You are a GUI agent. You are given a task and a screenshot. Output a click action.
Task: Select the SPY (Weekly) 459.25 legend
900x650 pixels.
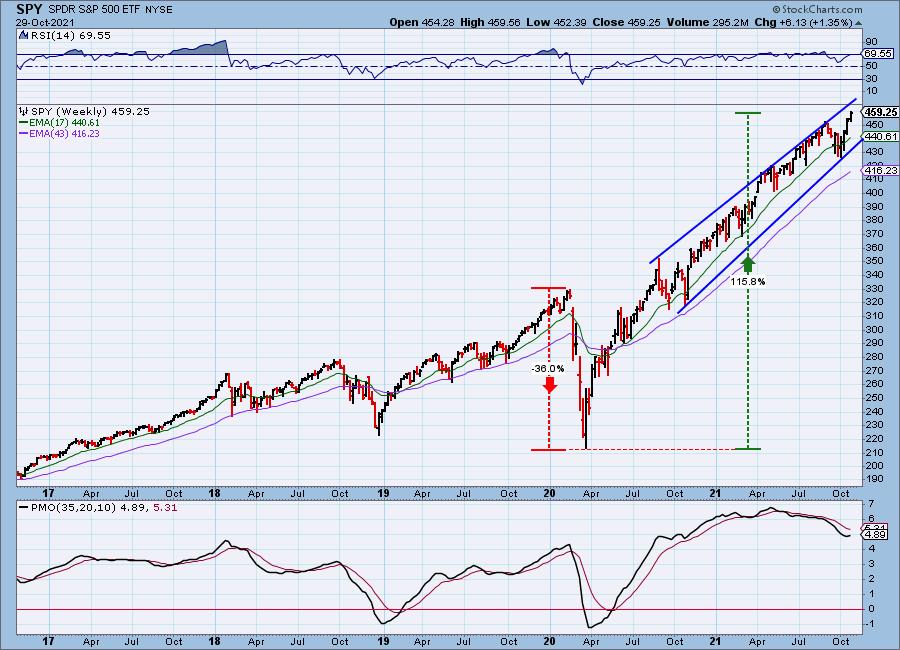point(90,111)
